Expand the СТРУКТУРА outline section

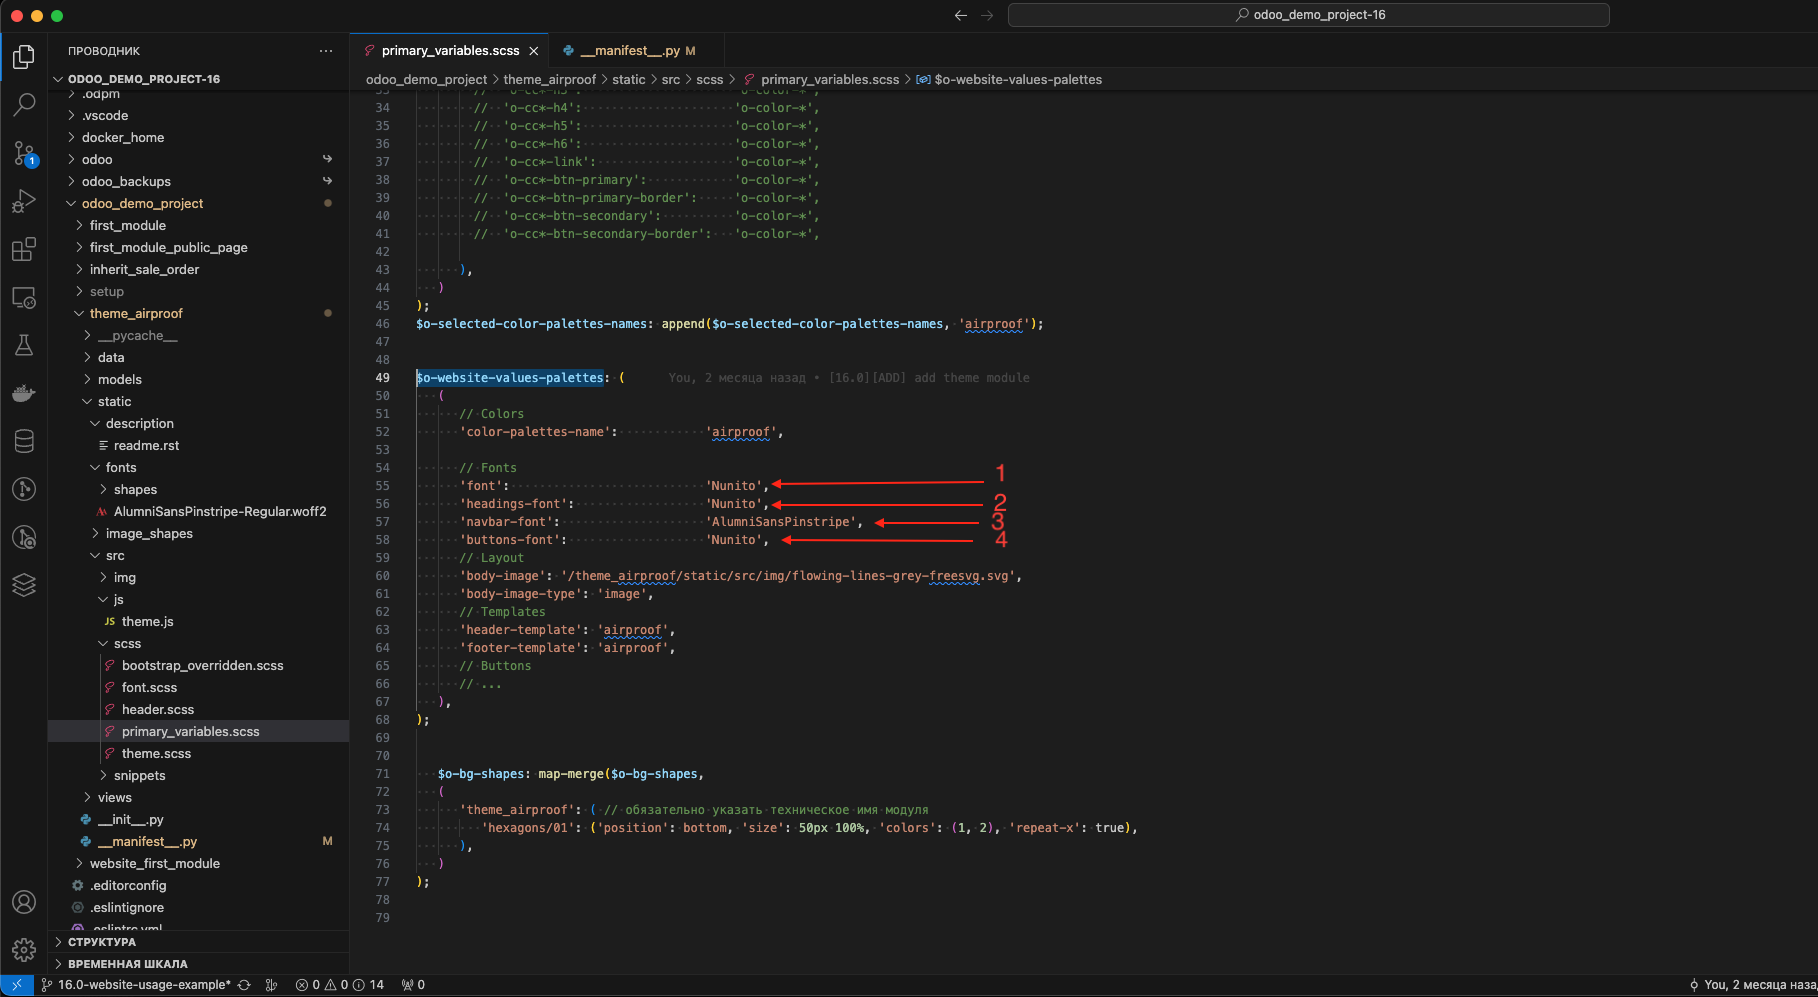[x=198, y=942]
